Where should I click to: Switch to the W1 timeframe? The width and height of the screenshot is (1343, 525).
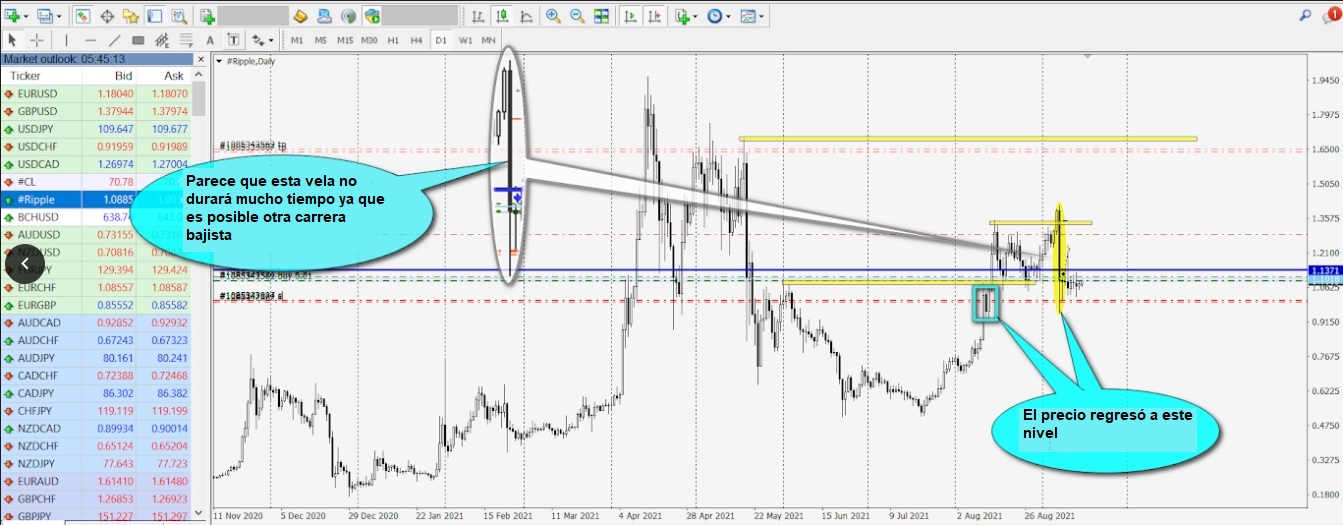coord(465,40)
